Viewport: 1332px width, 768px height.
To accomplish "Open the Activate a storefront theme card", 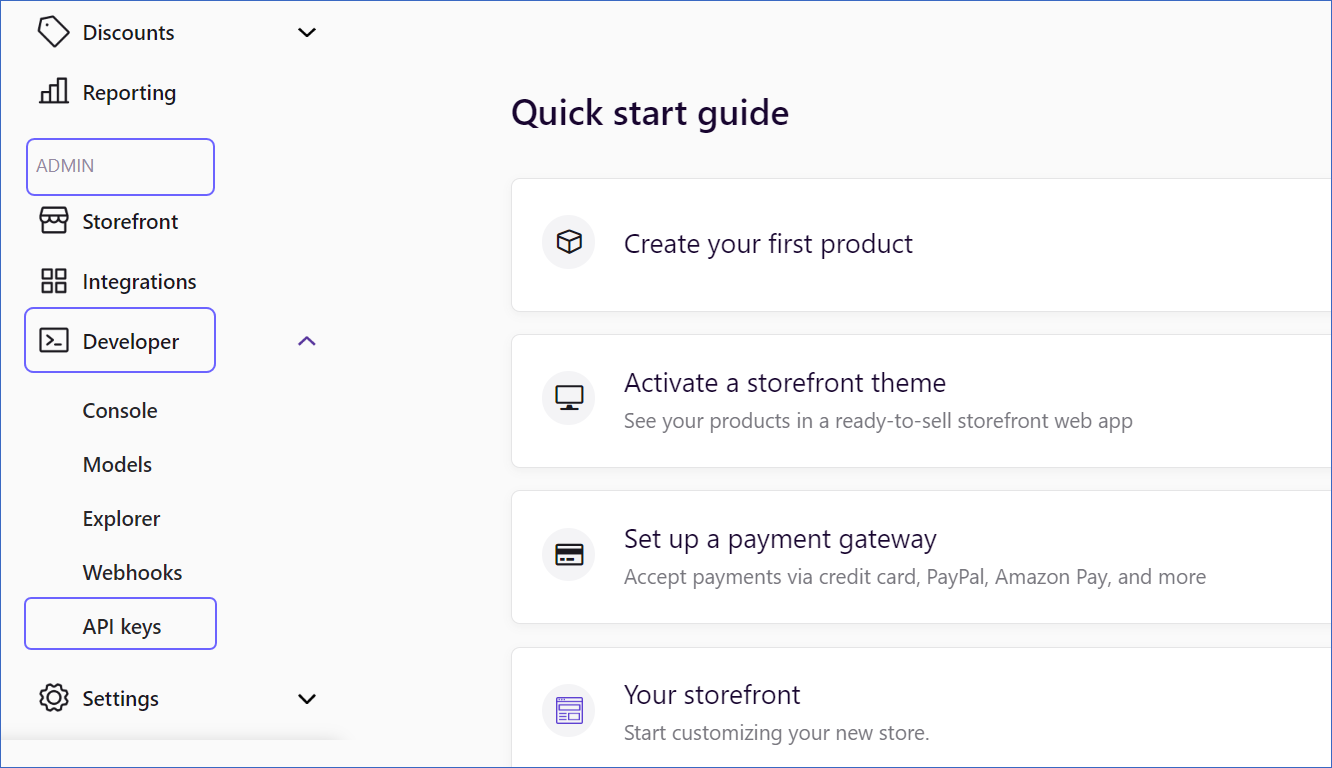I will [x=921, y=401].
